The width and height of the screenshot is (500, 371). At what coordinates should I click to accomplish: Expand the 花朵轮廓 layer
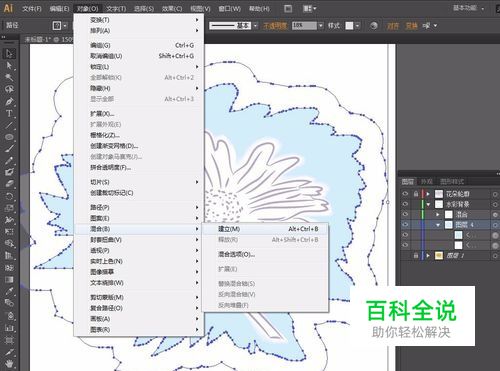[x=428, y=194]
